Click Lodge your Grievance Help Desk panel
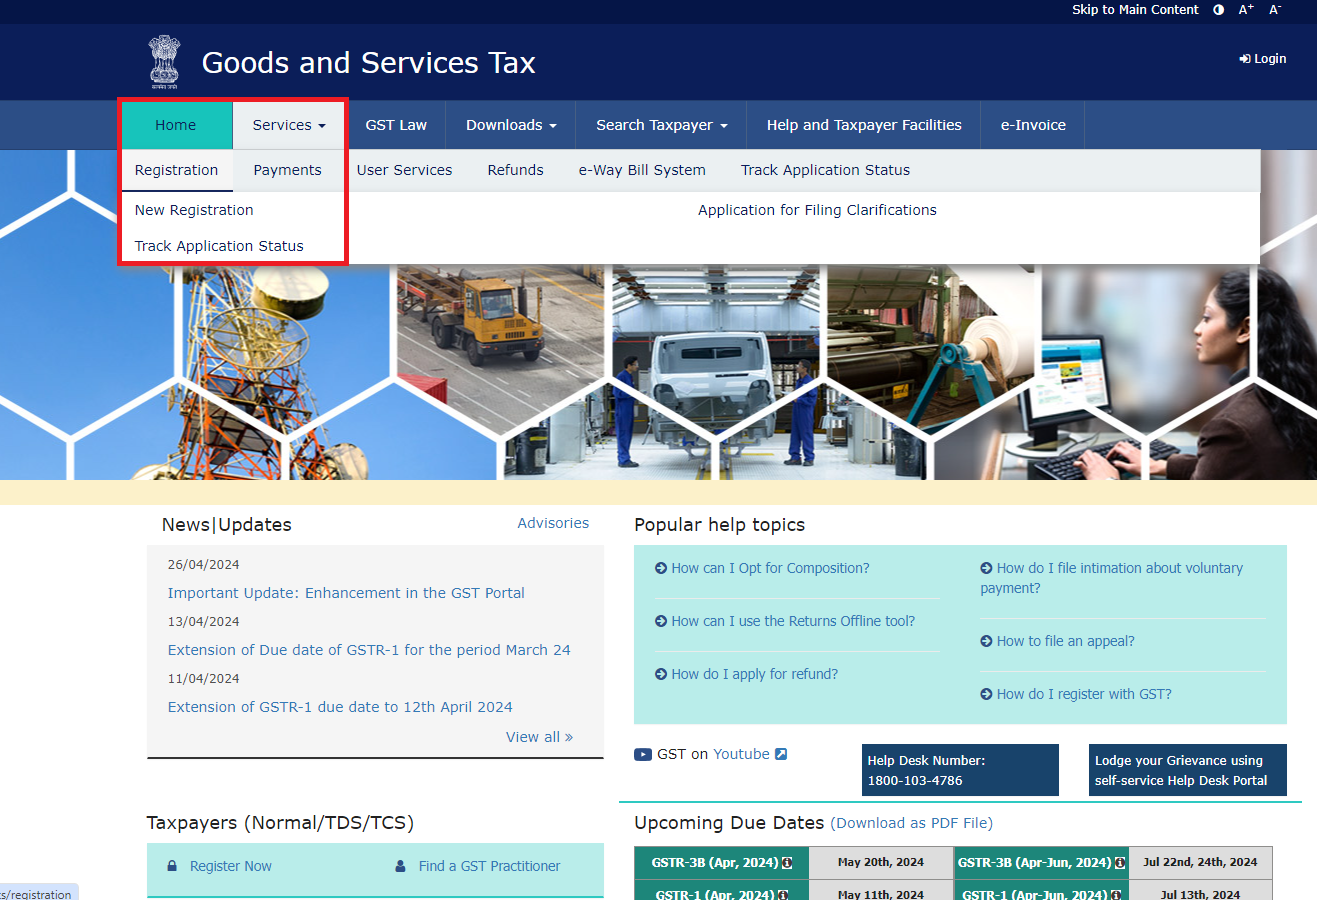This screenshot has height=900, width=1317. (1187, 770)
